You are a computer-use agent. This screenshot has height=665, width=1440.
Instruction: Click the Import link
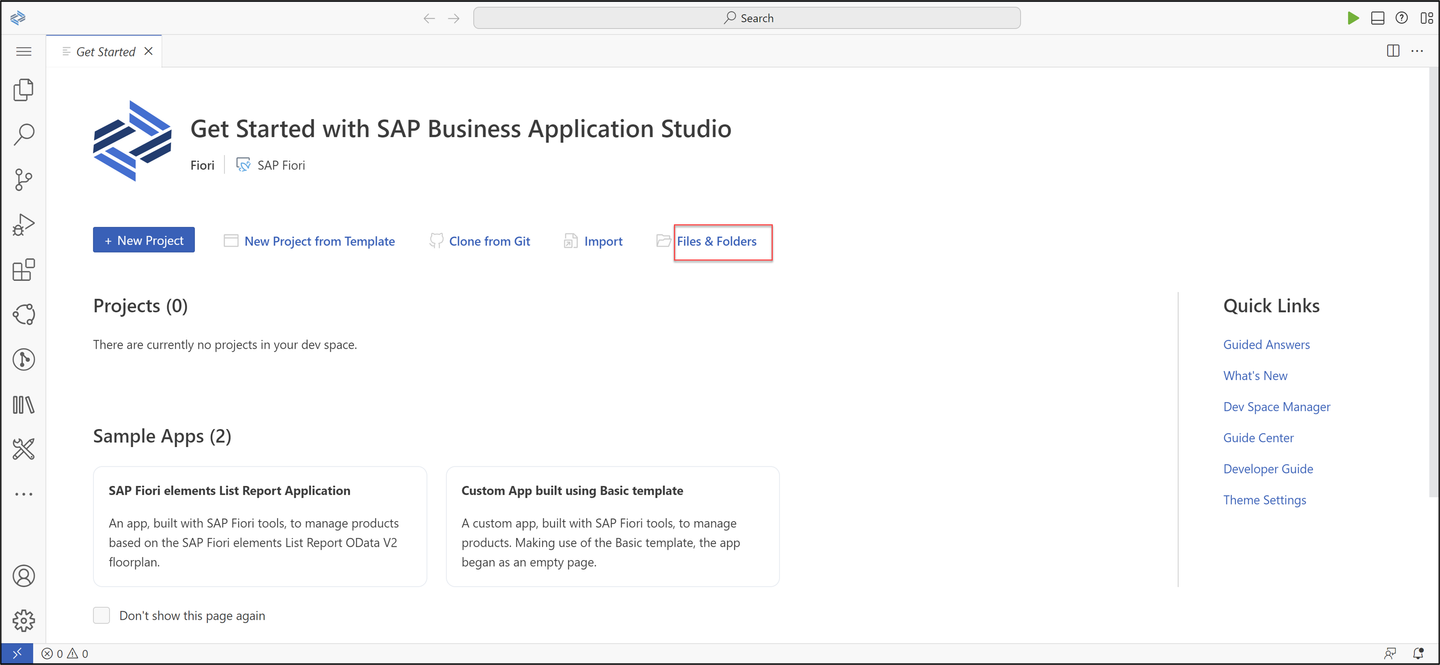(593, 241)
